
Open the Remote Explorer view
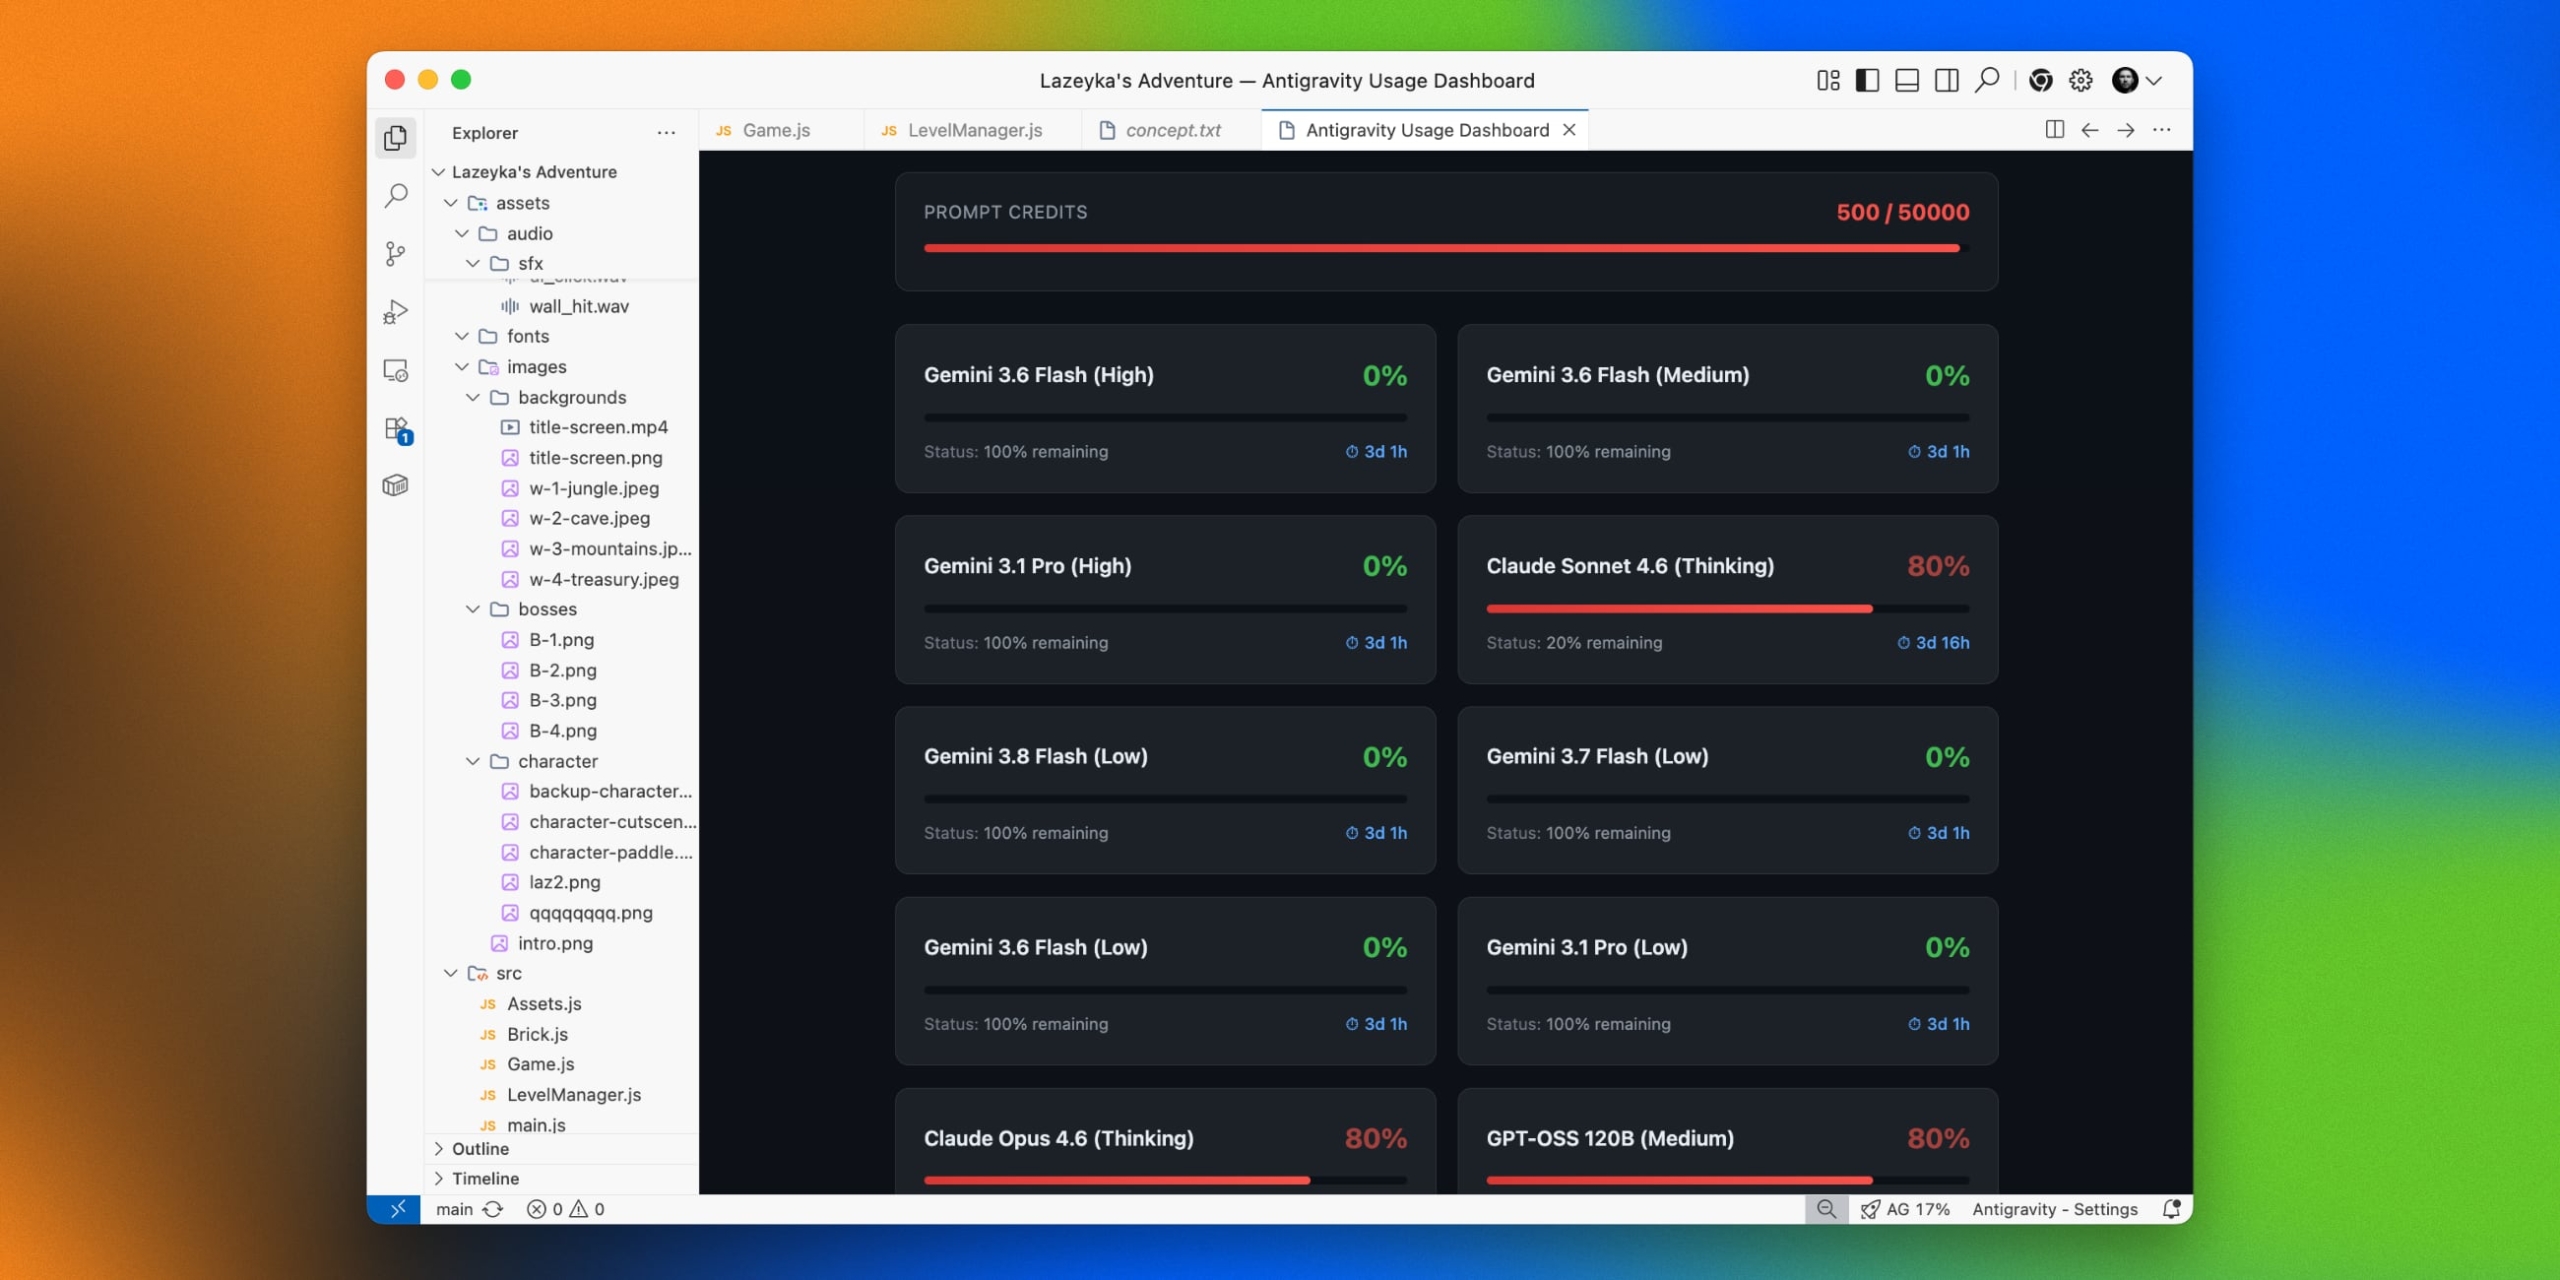click(396, 371)
